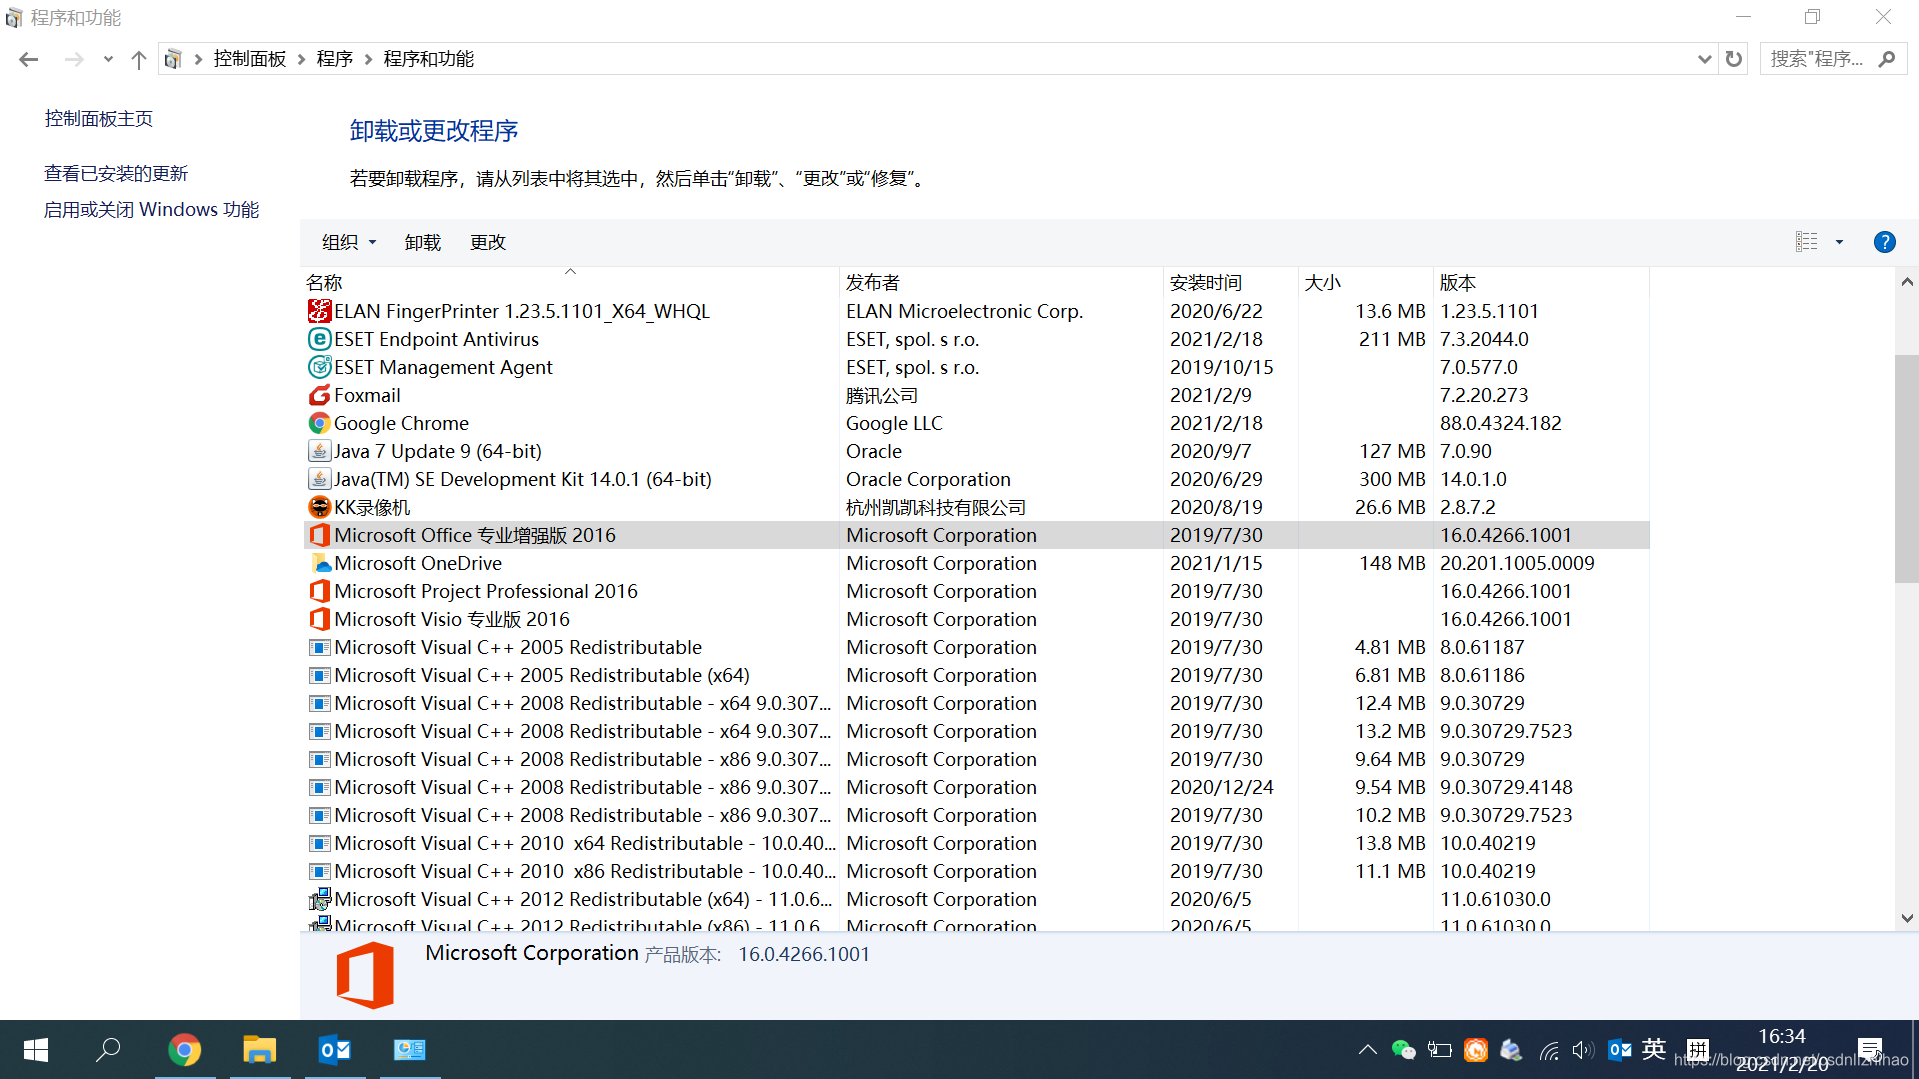Image resolution: width=1919 pixels, height=1079 pixels.
Task: Open taskbar search magnifier
Action: [108, 1049]
